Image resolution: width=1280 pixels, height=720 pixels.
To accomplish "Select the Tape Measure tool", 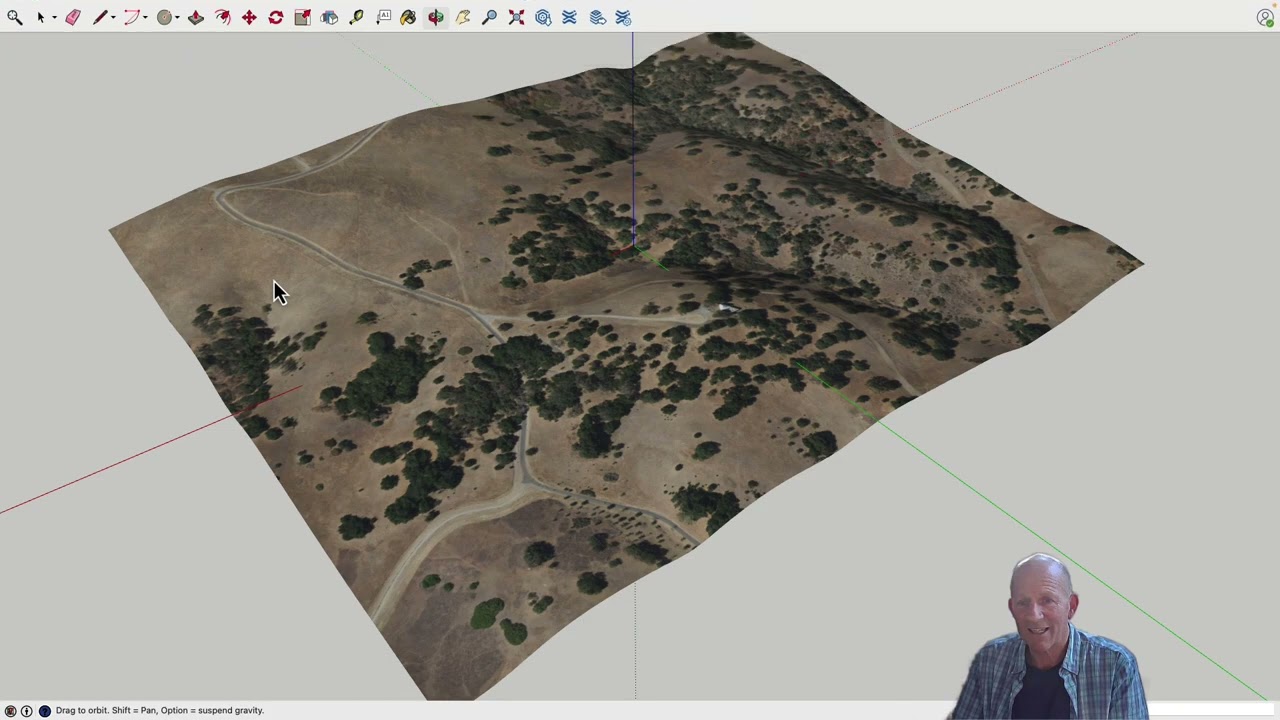I will pyautogui.click(x=356, y=17).
